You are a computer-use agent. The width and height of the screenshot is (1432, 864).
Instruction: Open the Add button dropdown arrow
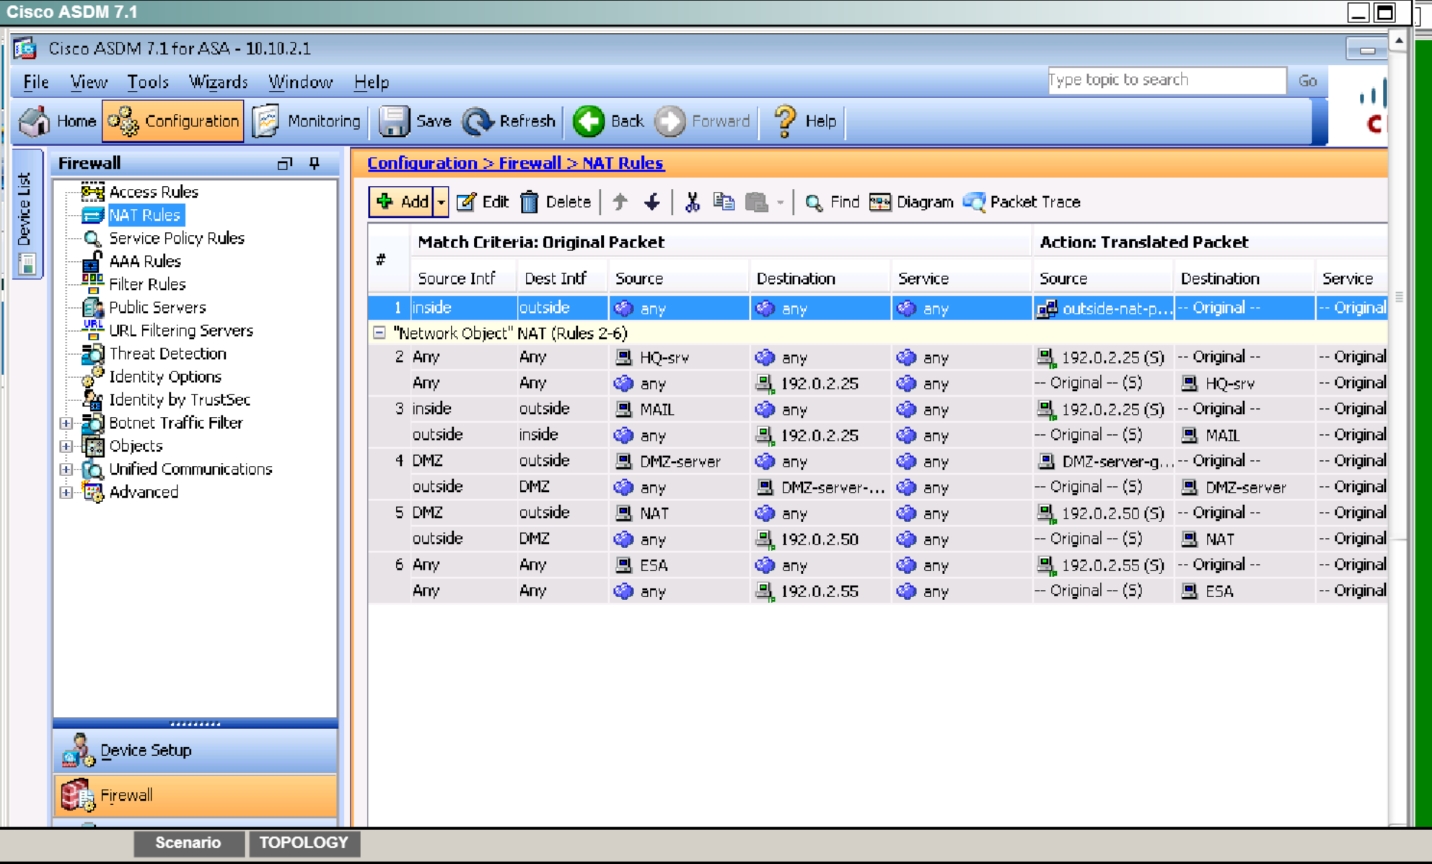pyautogui.click(x=440, y=202)
